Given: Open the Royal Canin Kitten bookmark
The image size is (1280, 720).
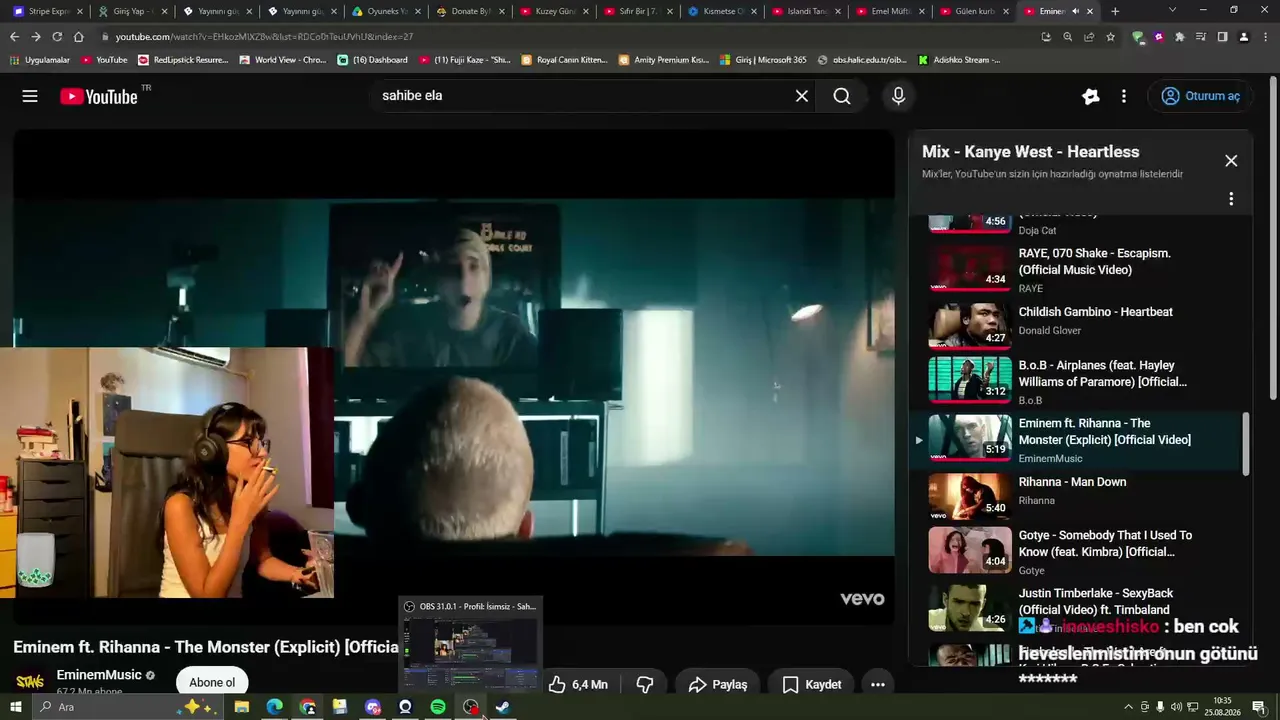Looking at the screenshot, I should pyautogui.click(x=565, y=60).
